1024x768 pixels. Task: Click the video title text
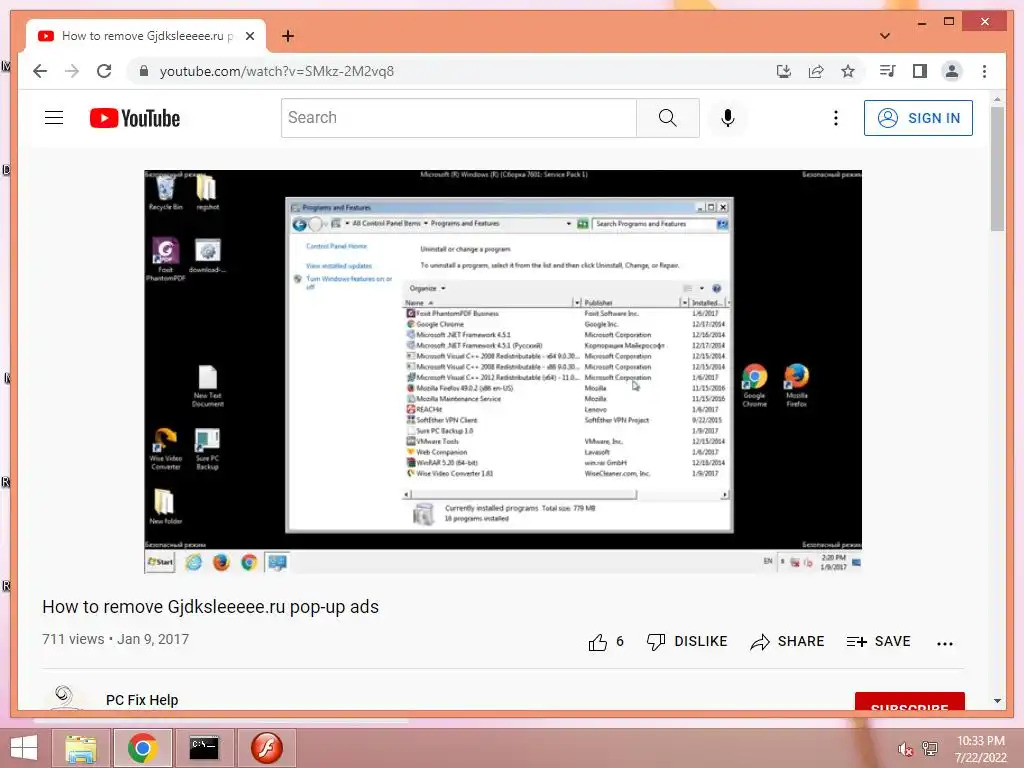point(210,607)
